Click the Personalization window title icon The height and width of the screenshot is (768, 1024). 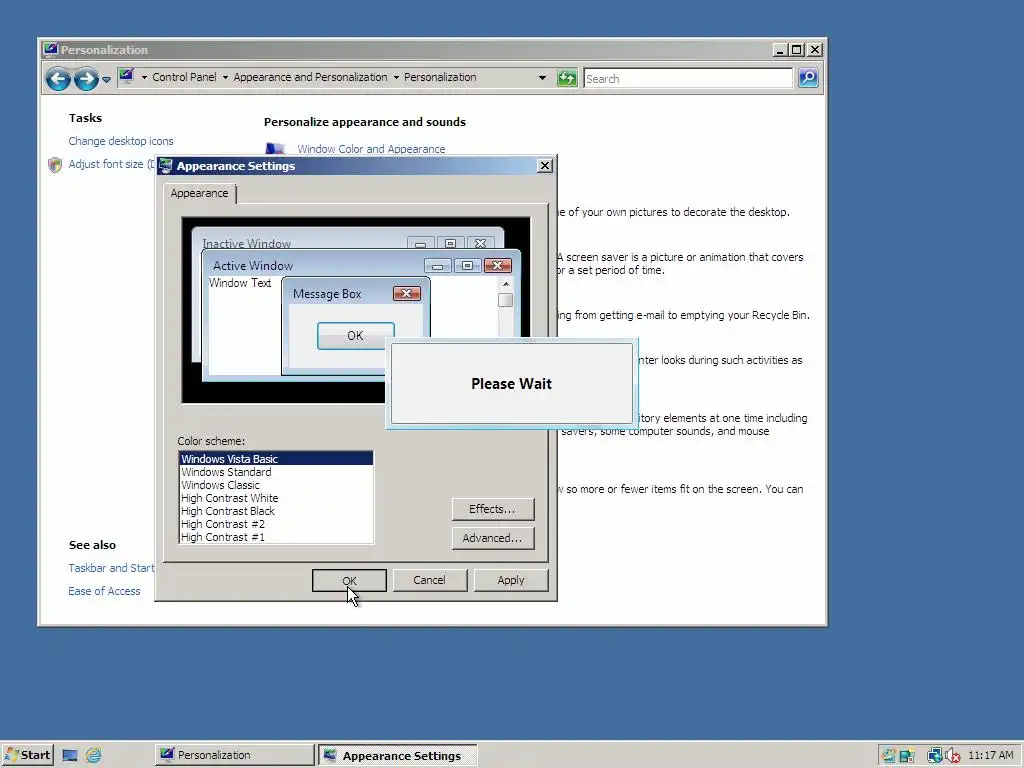click(x=50, y=49)
